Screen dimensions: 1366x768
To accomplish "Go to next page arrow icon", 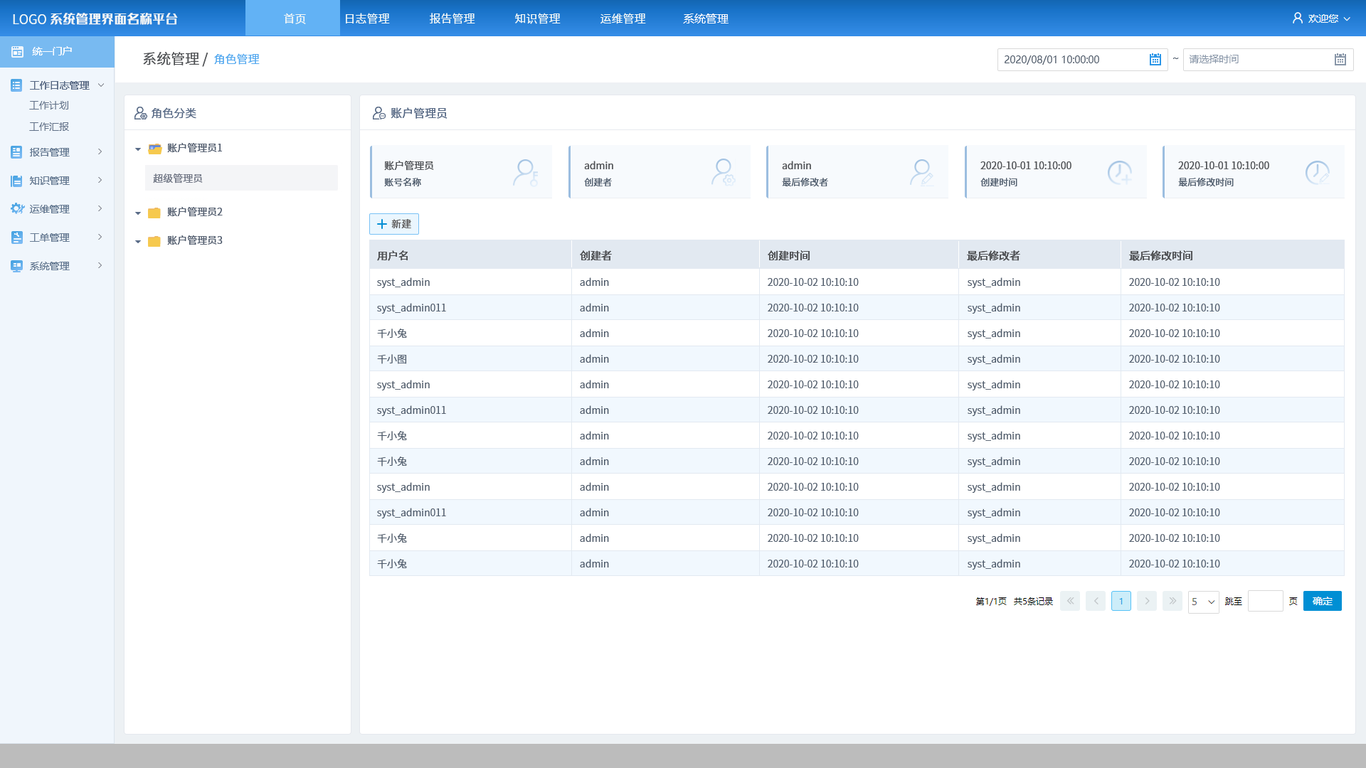I will 1147,601.
